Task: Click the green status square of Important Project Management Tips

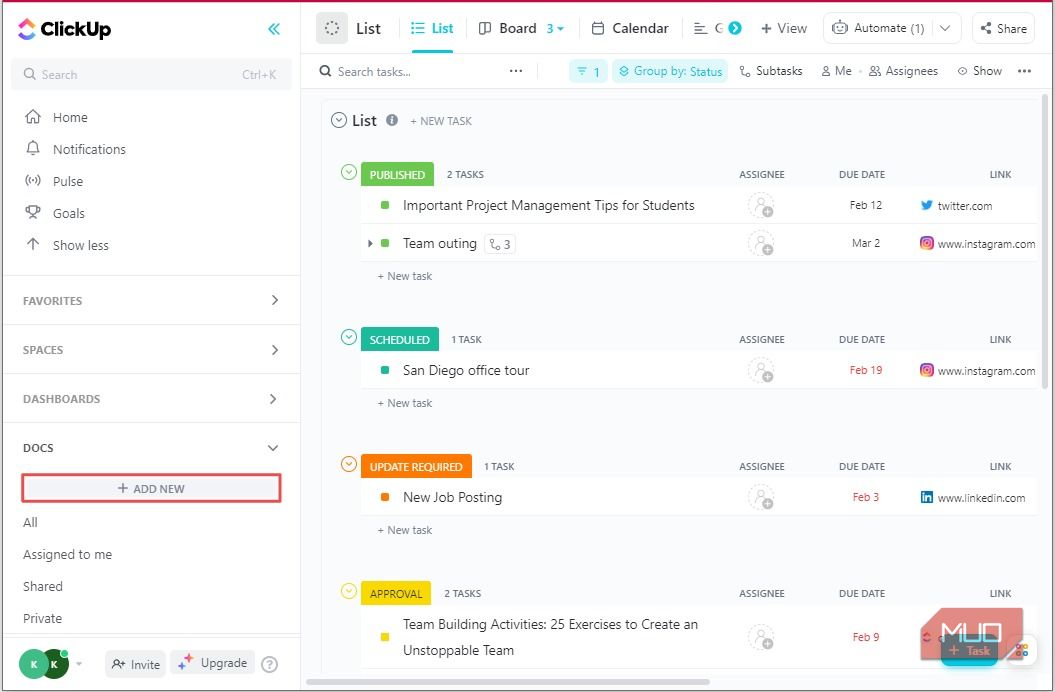Action: pyautogui.click(x=385, y=206)
